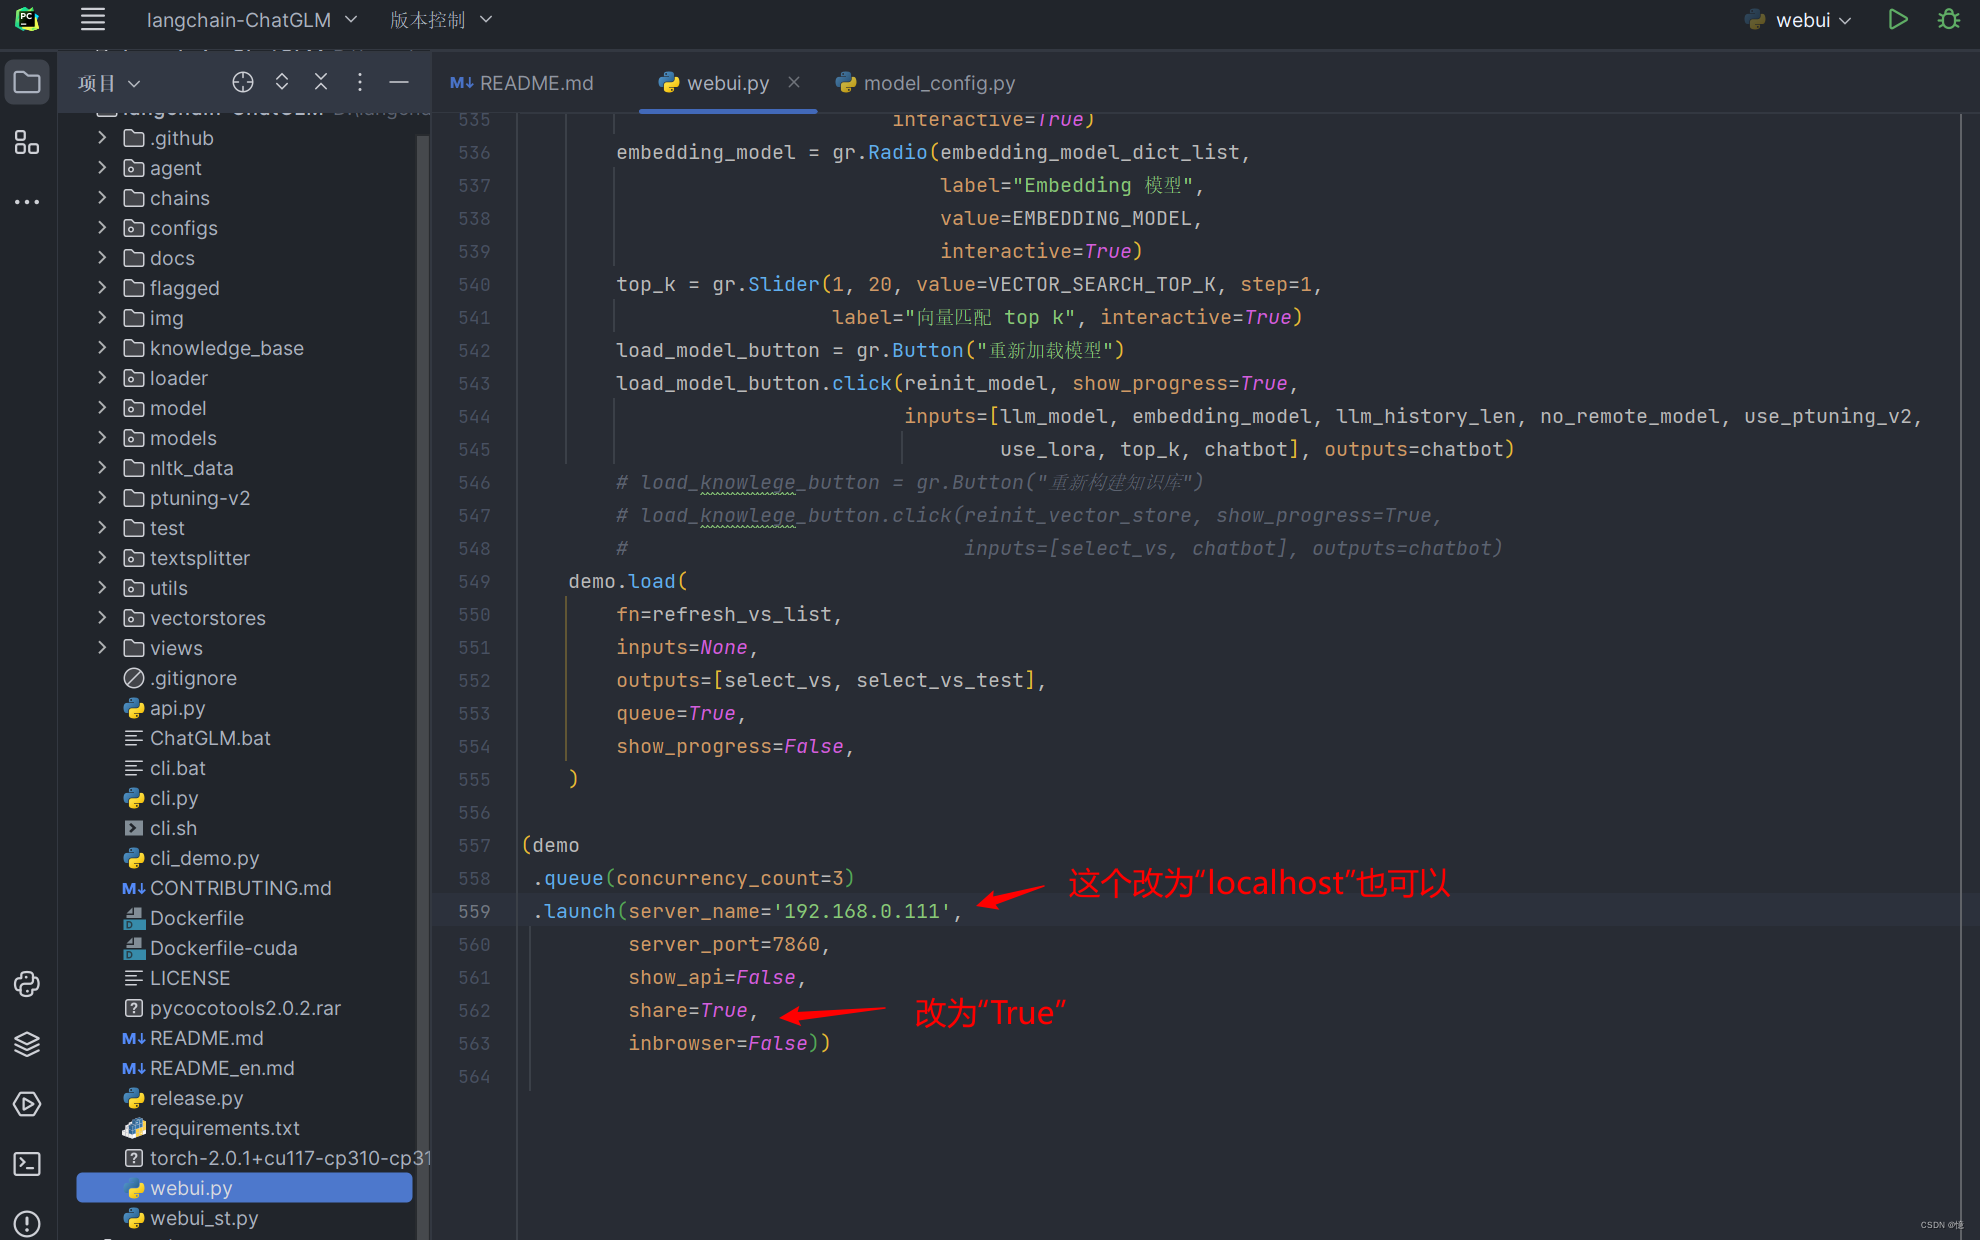The image size is (1980, 1240).
Task: Click server_port=7860 on line 560
Action: coord(723,944)
